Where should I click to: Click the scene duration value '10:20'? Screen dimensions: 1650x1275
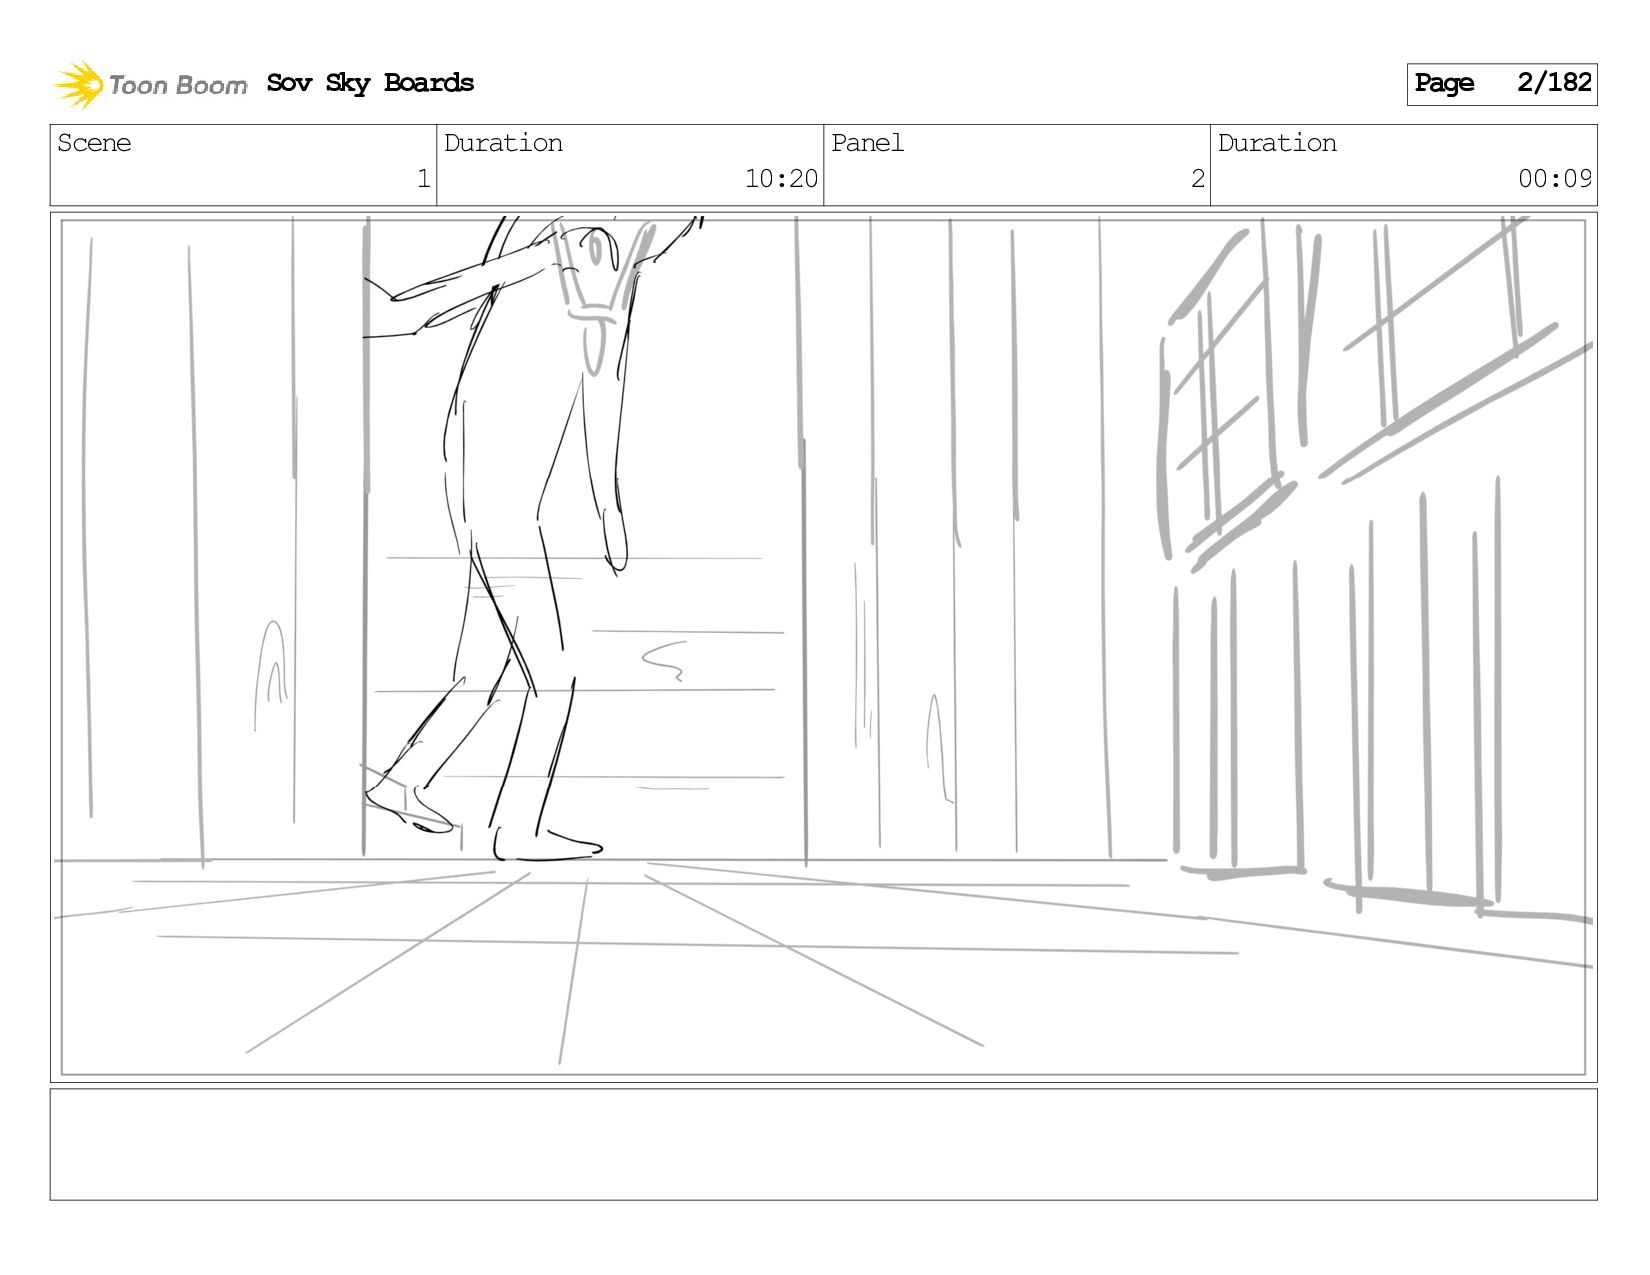pyautogui.click(x=781, y=179)
